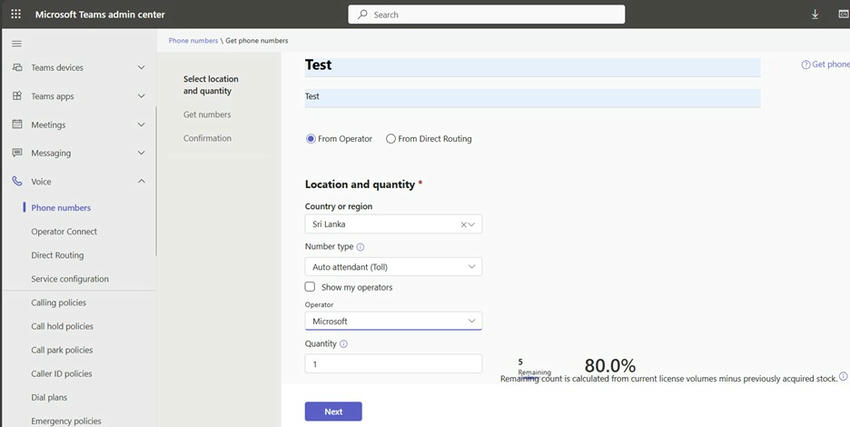Edit the order name Test heading field

[532, 66]
